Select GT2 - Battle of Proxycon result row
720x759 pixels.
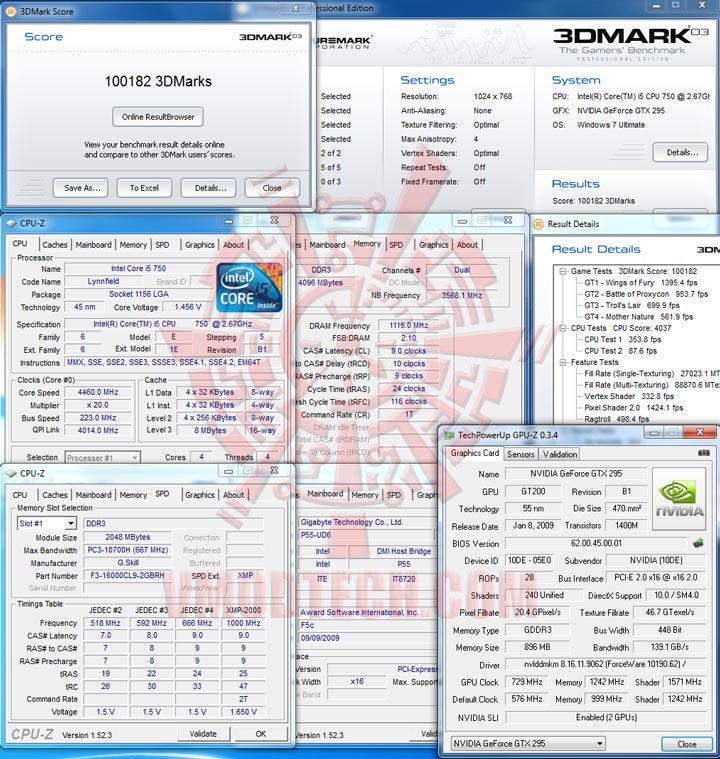tap(646, 294)
